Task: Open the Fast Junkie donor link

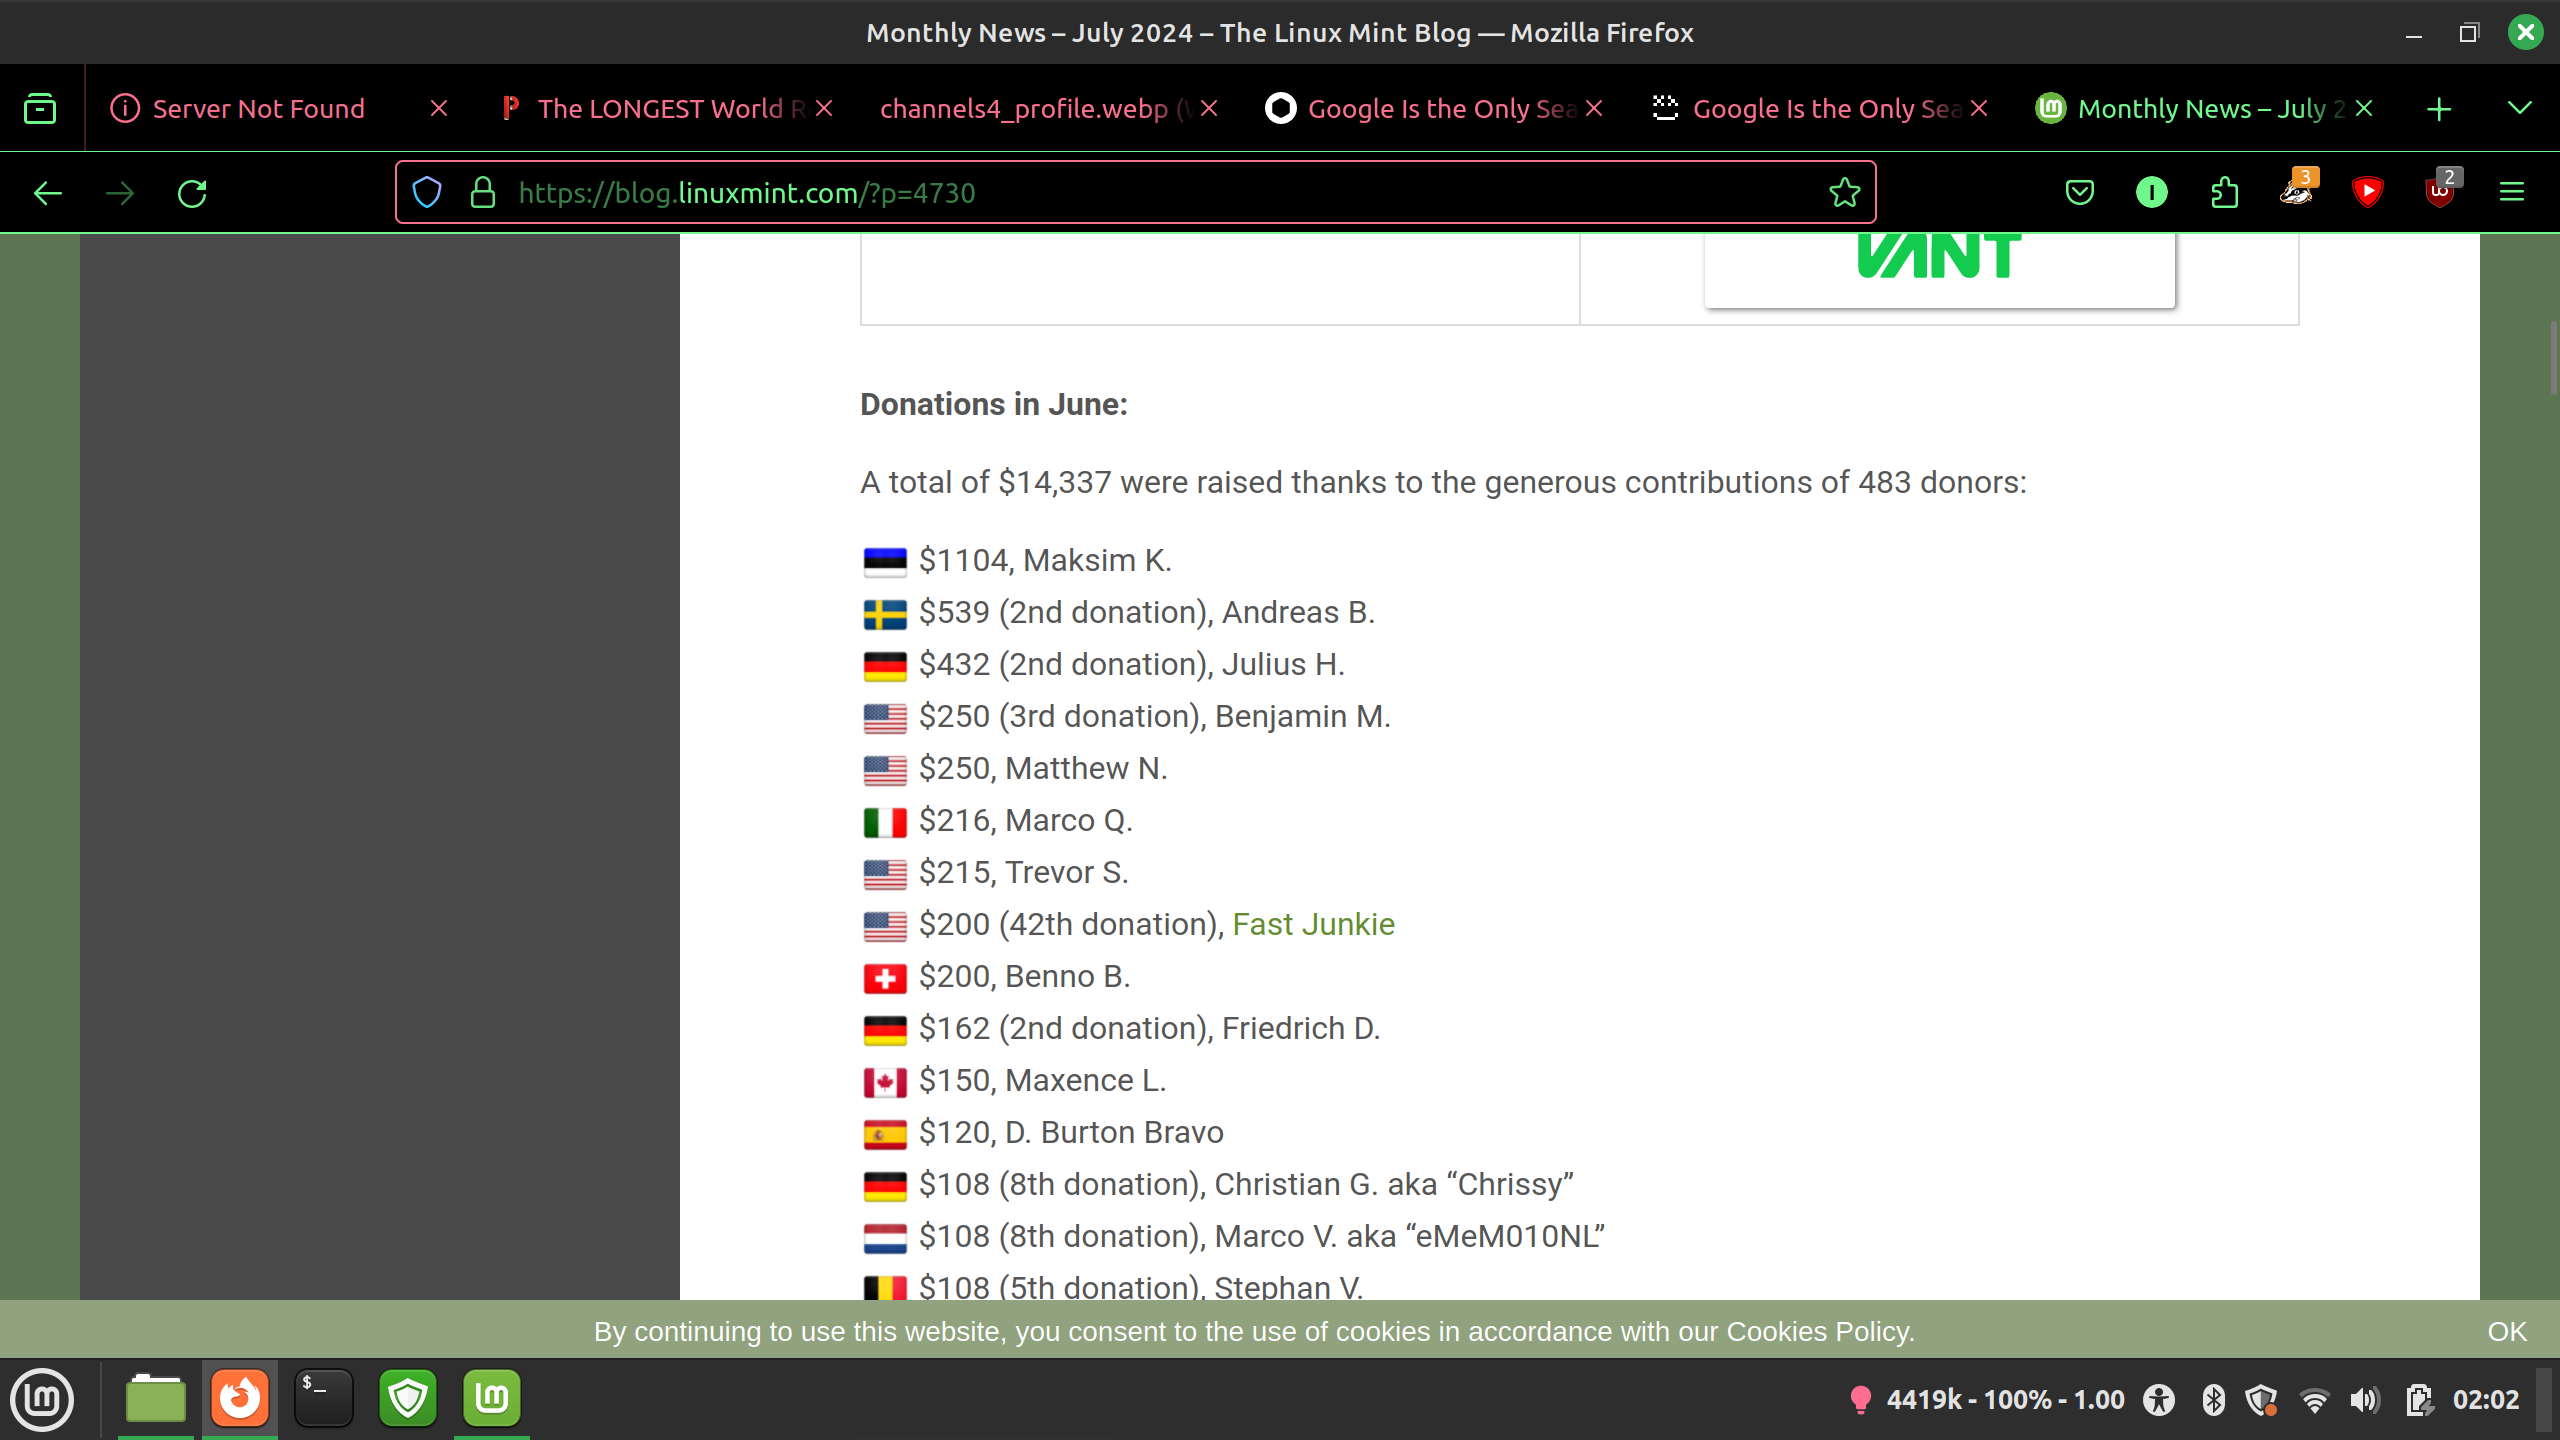Action: coord(1313,924)
